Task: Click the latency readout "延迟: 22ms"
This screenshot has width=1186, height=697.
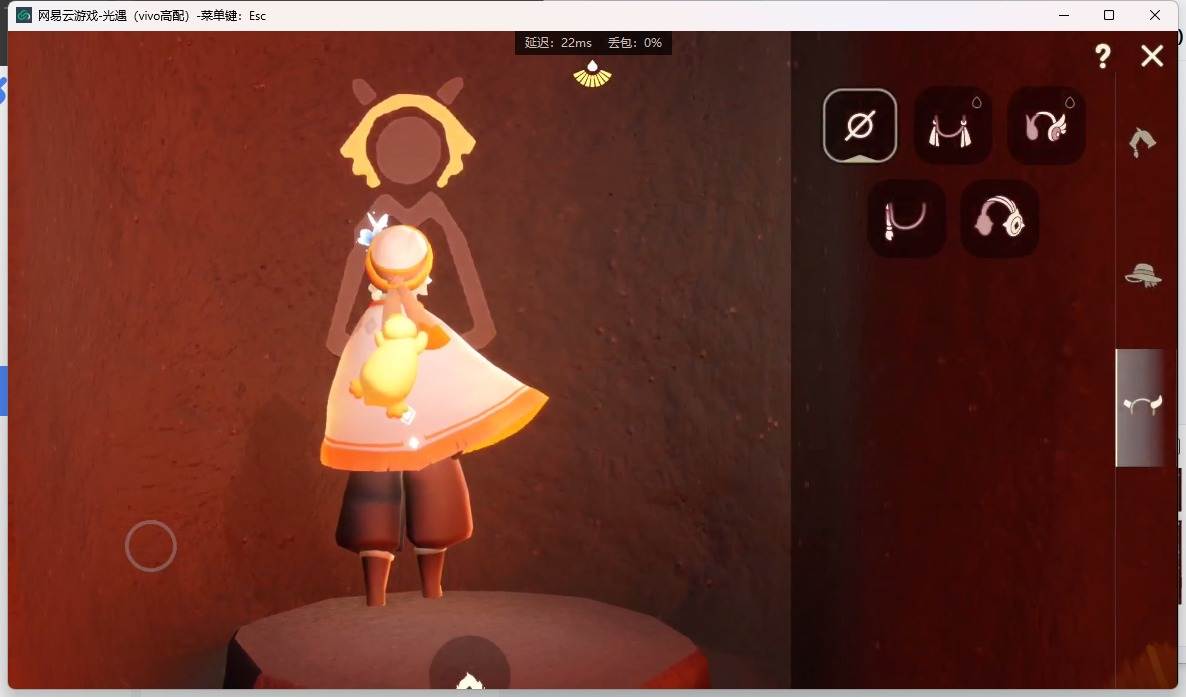Action: point(558,43)
